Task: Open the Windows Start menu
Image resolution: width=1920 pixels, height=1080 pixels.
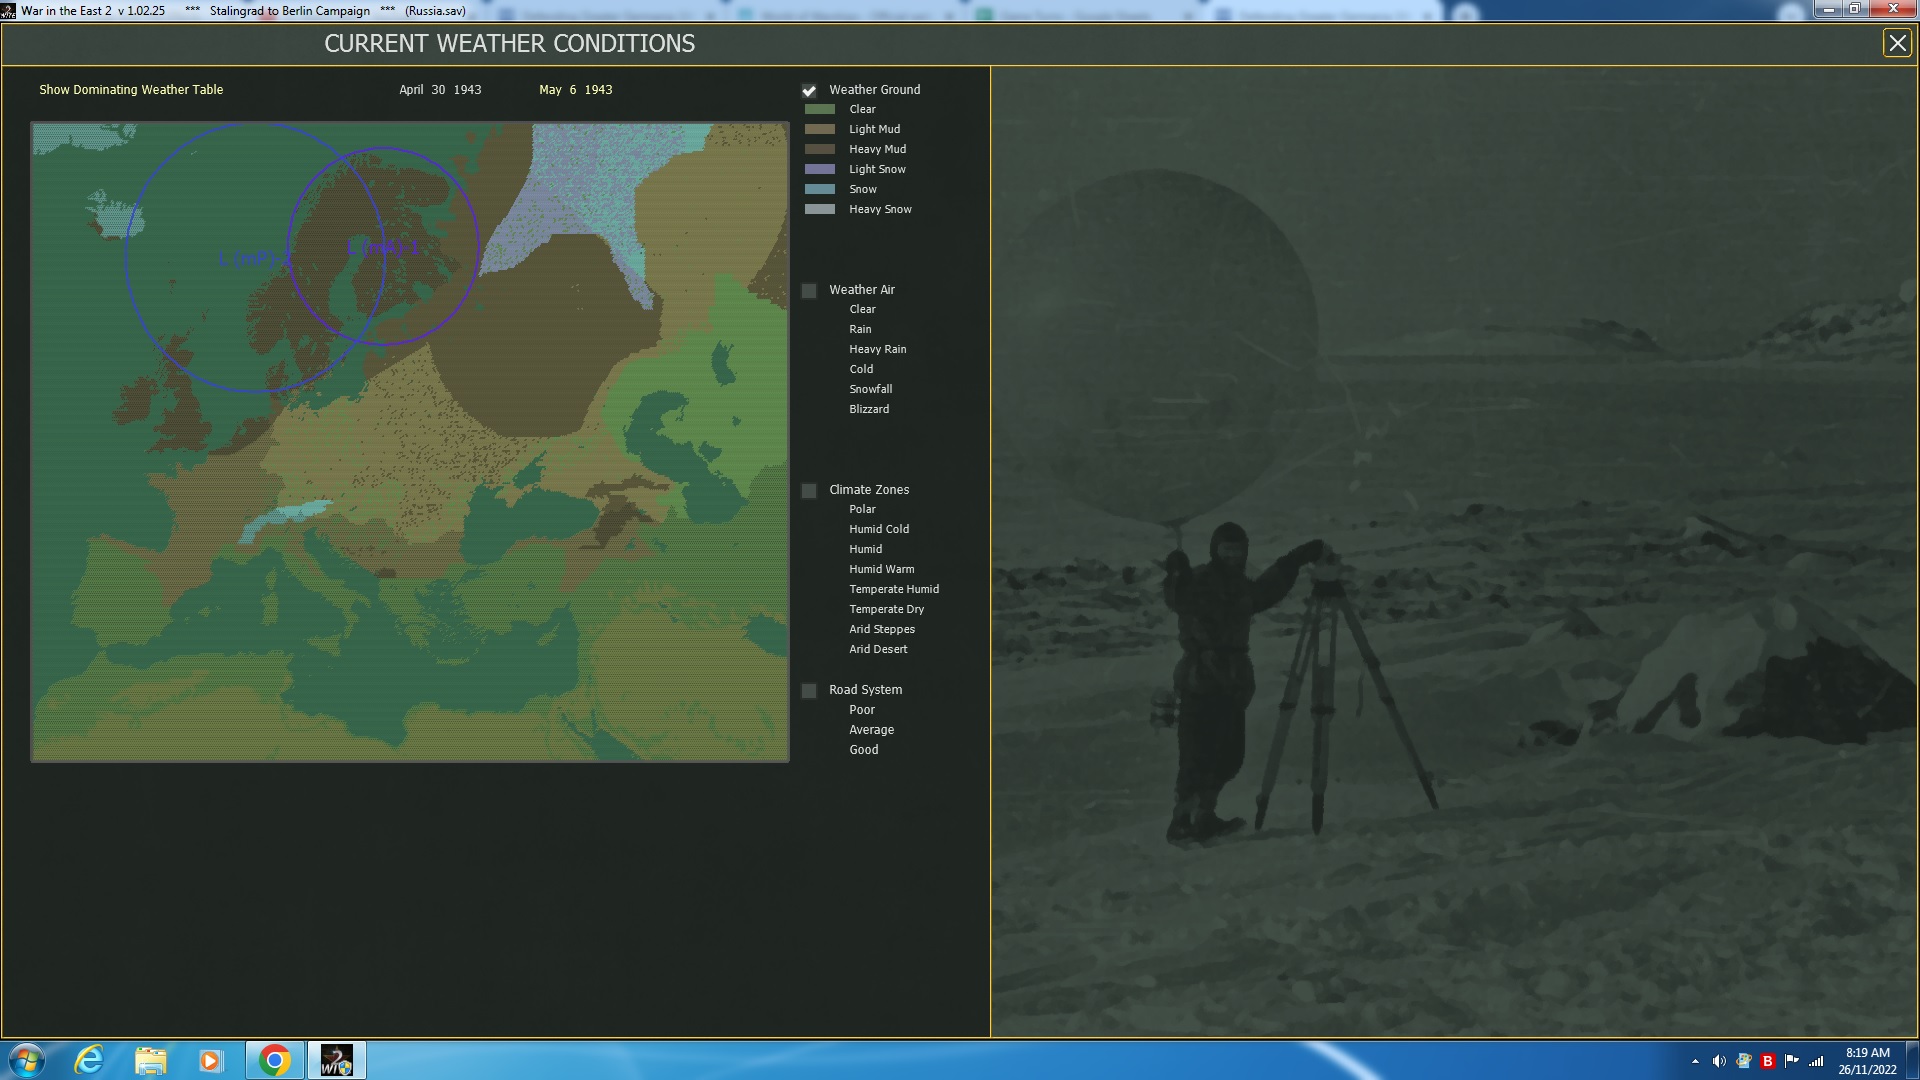Action: [x=26, y=1060]
